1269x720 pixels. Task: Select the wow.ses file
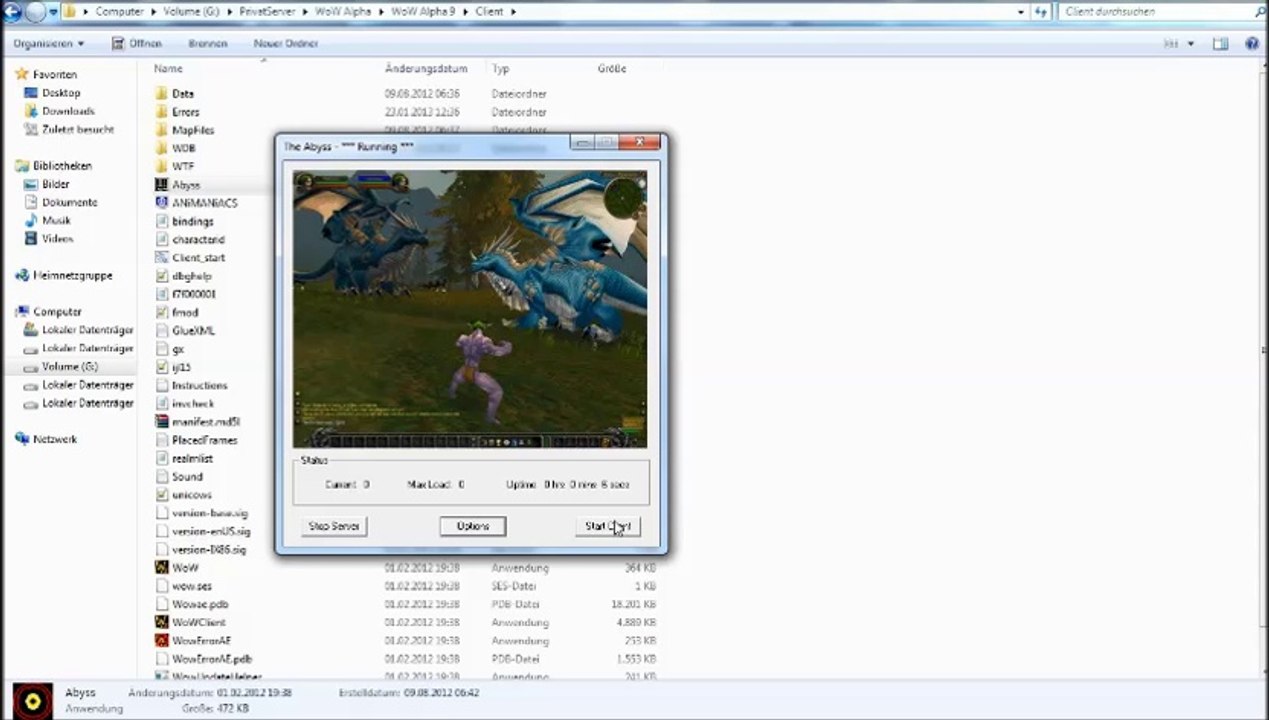[x=191, y=586]
